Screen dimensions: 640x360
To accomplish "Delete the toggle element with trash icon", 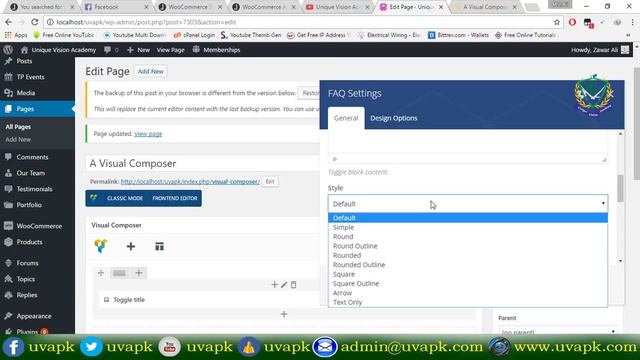I will (293, 284).
